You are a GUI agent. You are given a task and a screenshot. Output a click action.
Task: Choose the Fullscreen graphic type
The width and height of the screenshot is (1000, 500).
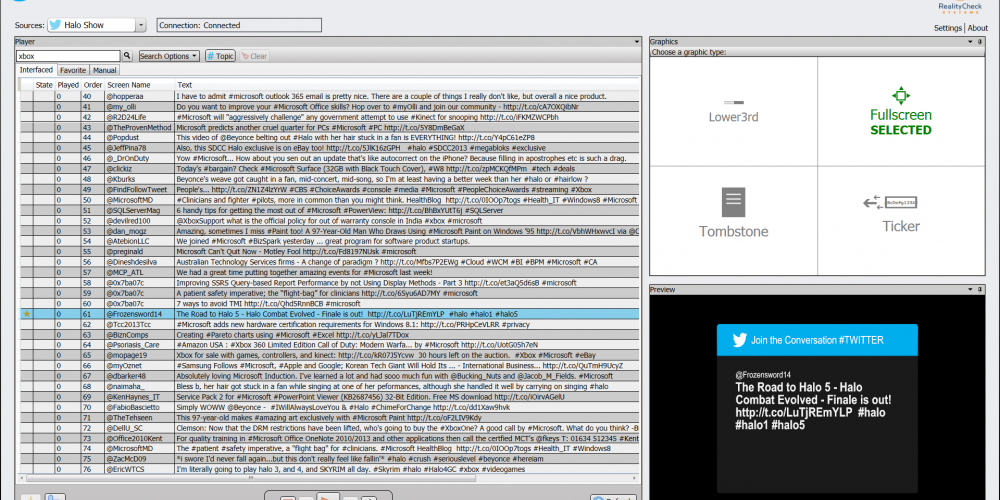[901, 112]
